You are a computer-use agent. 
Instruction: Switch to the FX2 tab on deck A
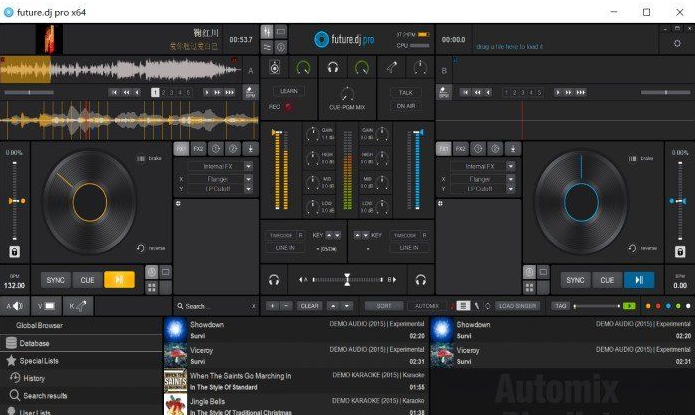click(198, 148)
